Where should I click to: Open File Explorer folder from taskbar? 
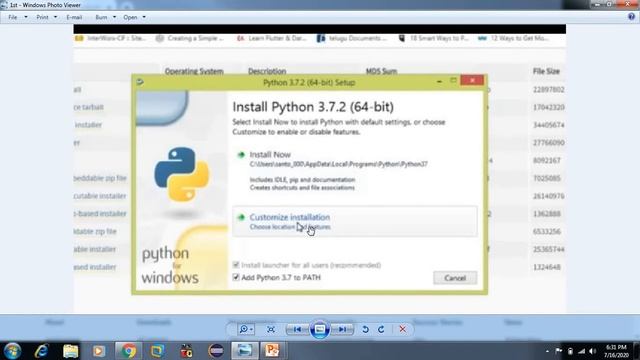click(71, 351)
